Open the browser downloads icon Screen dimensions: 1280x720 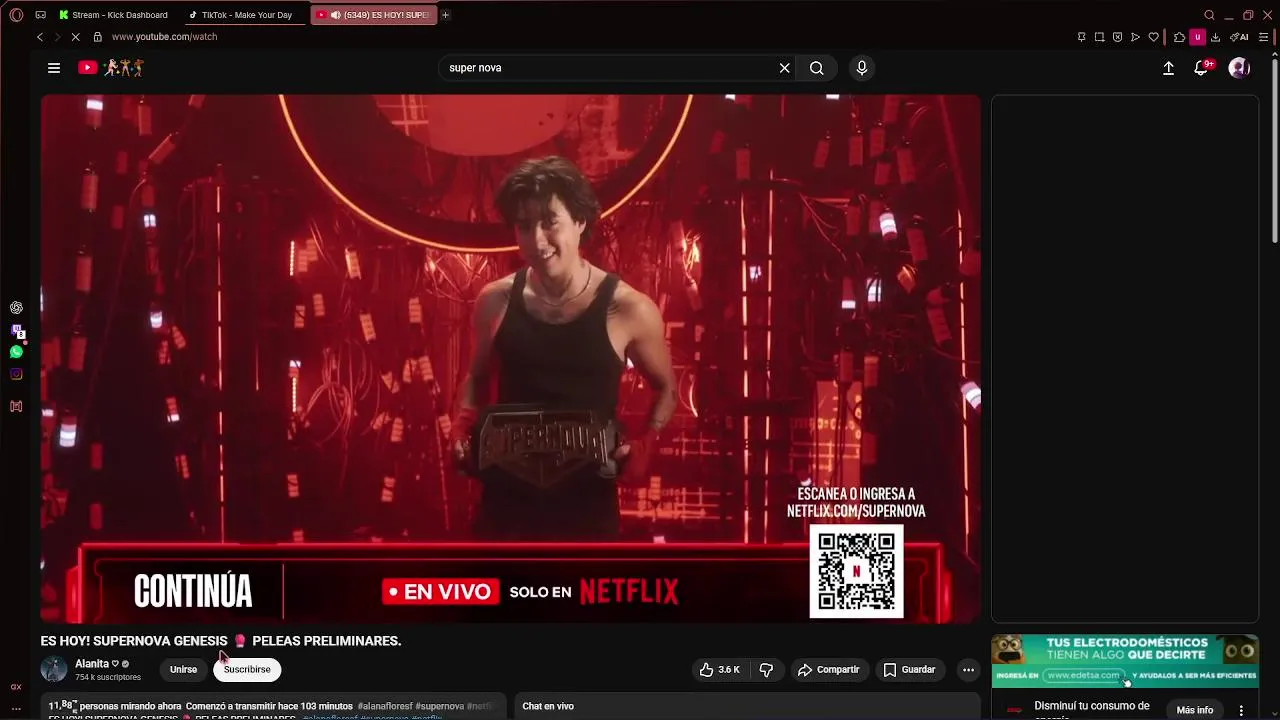(x=1215, y=37)
